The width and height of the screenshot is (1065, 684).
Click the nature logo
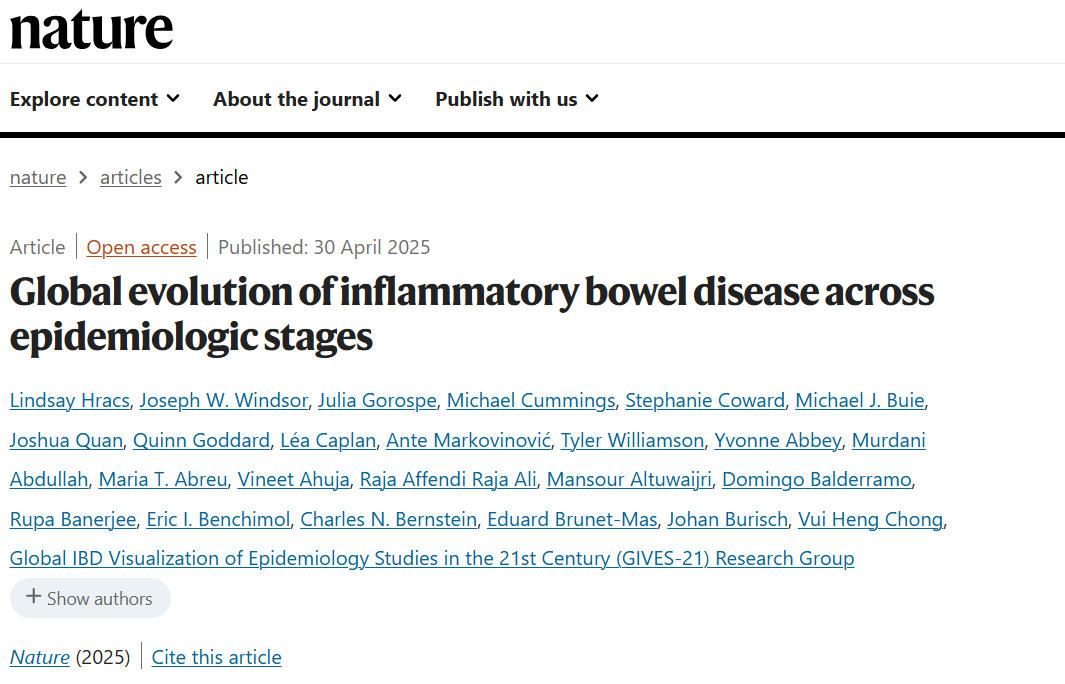click(x=92, y=30)
